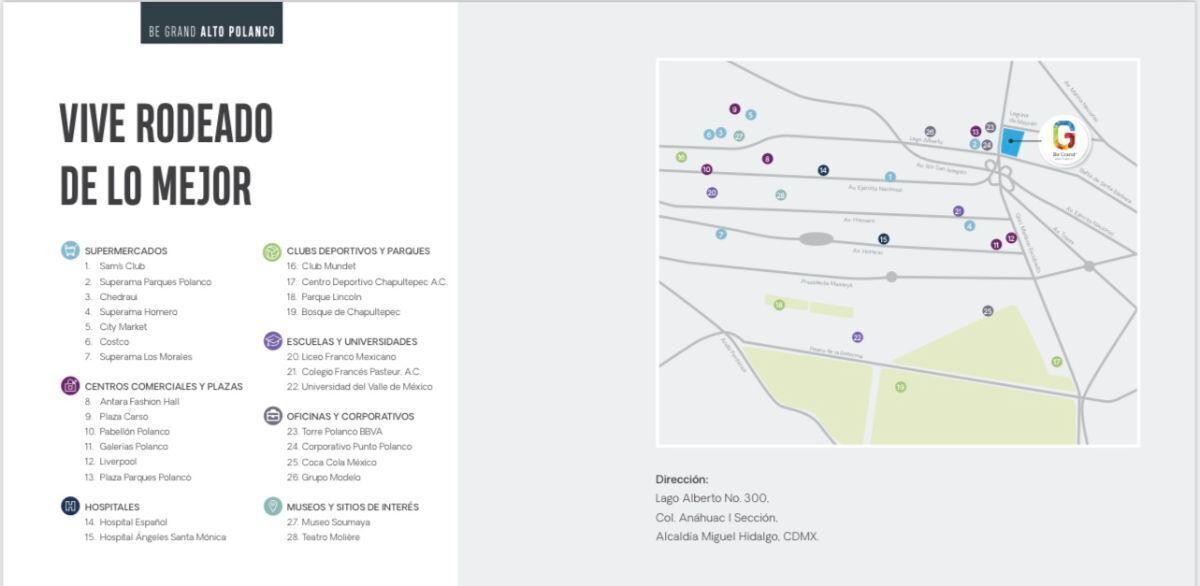Select map marker 26 for Grupo Modelo
Screen dimensions: 1200x586
(930, 132)
